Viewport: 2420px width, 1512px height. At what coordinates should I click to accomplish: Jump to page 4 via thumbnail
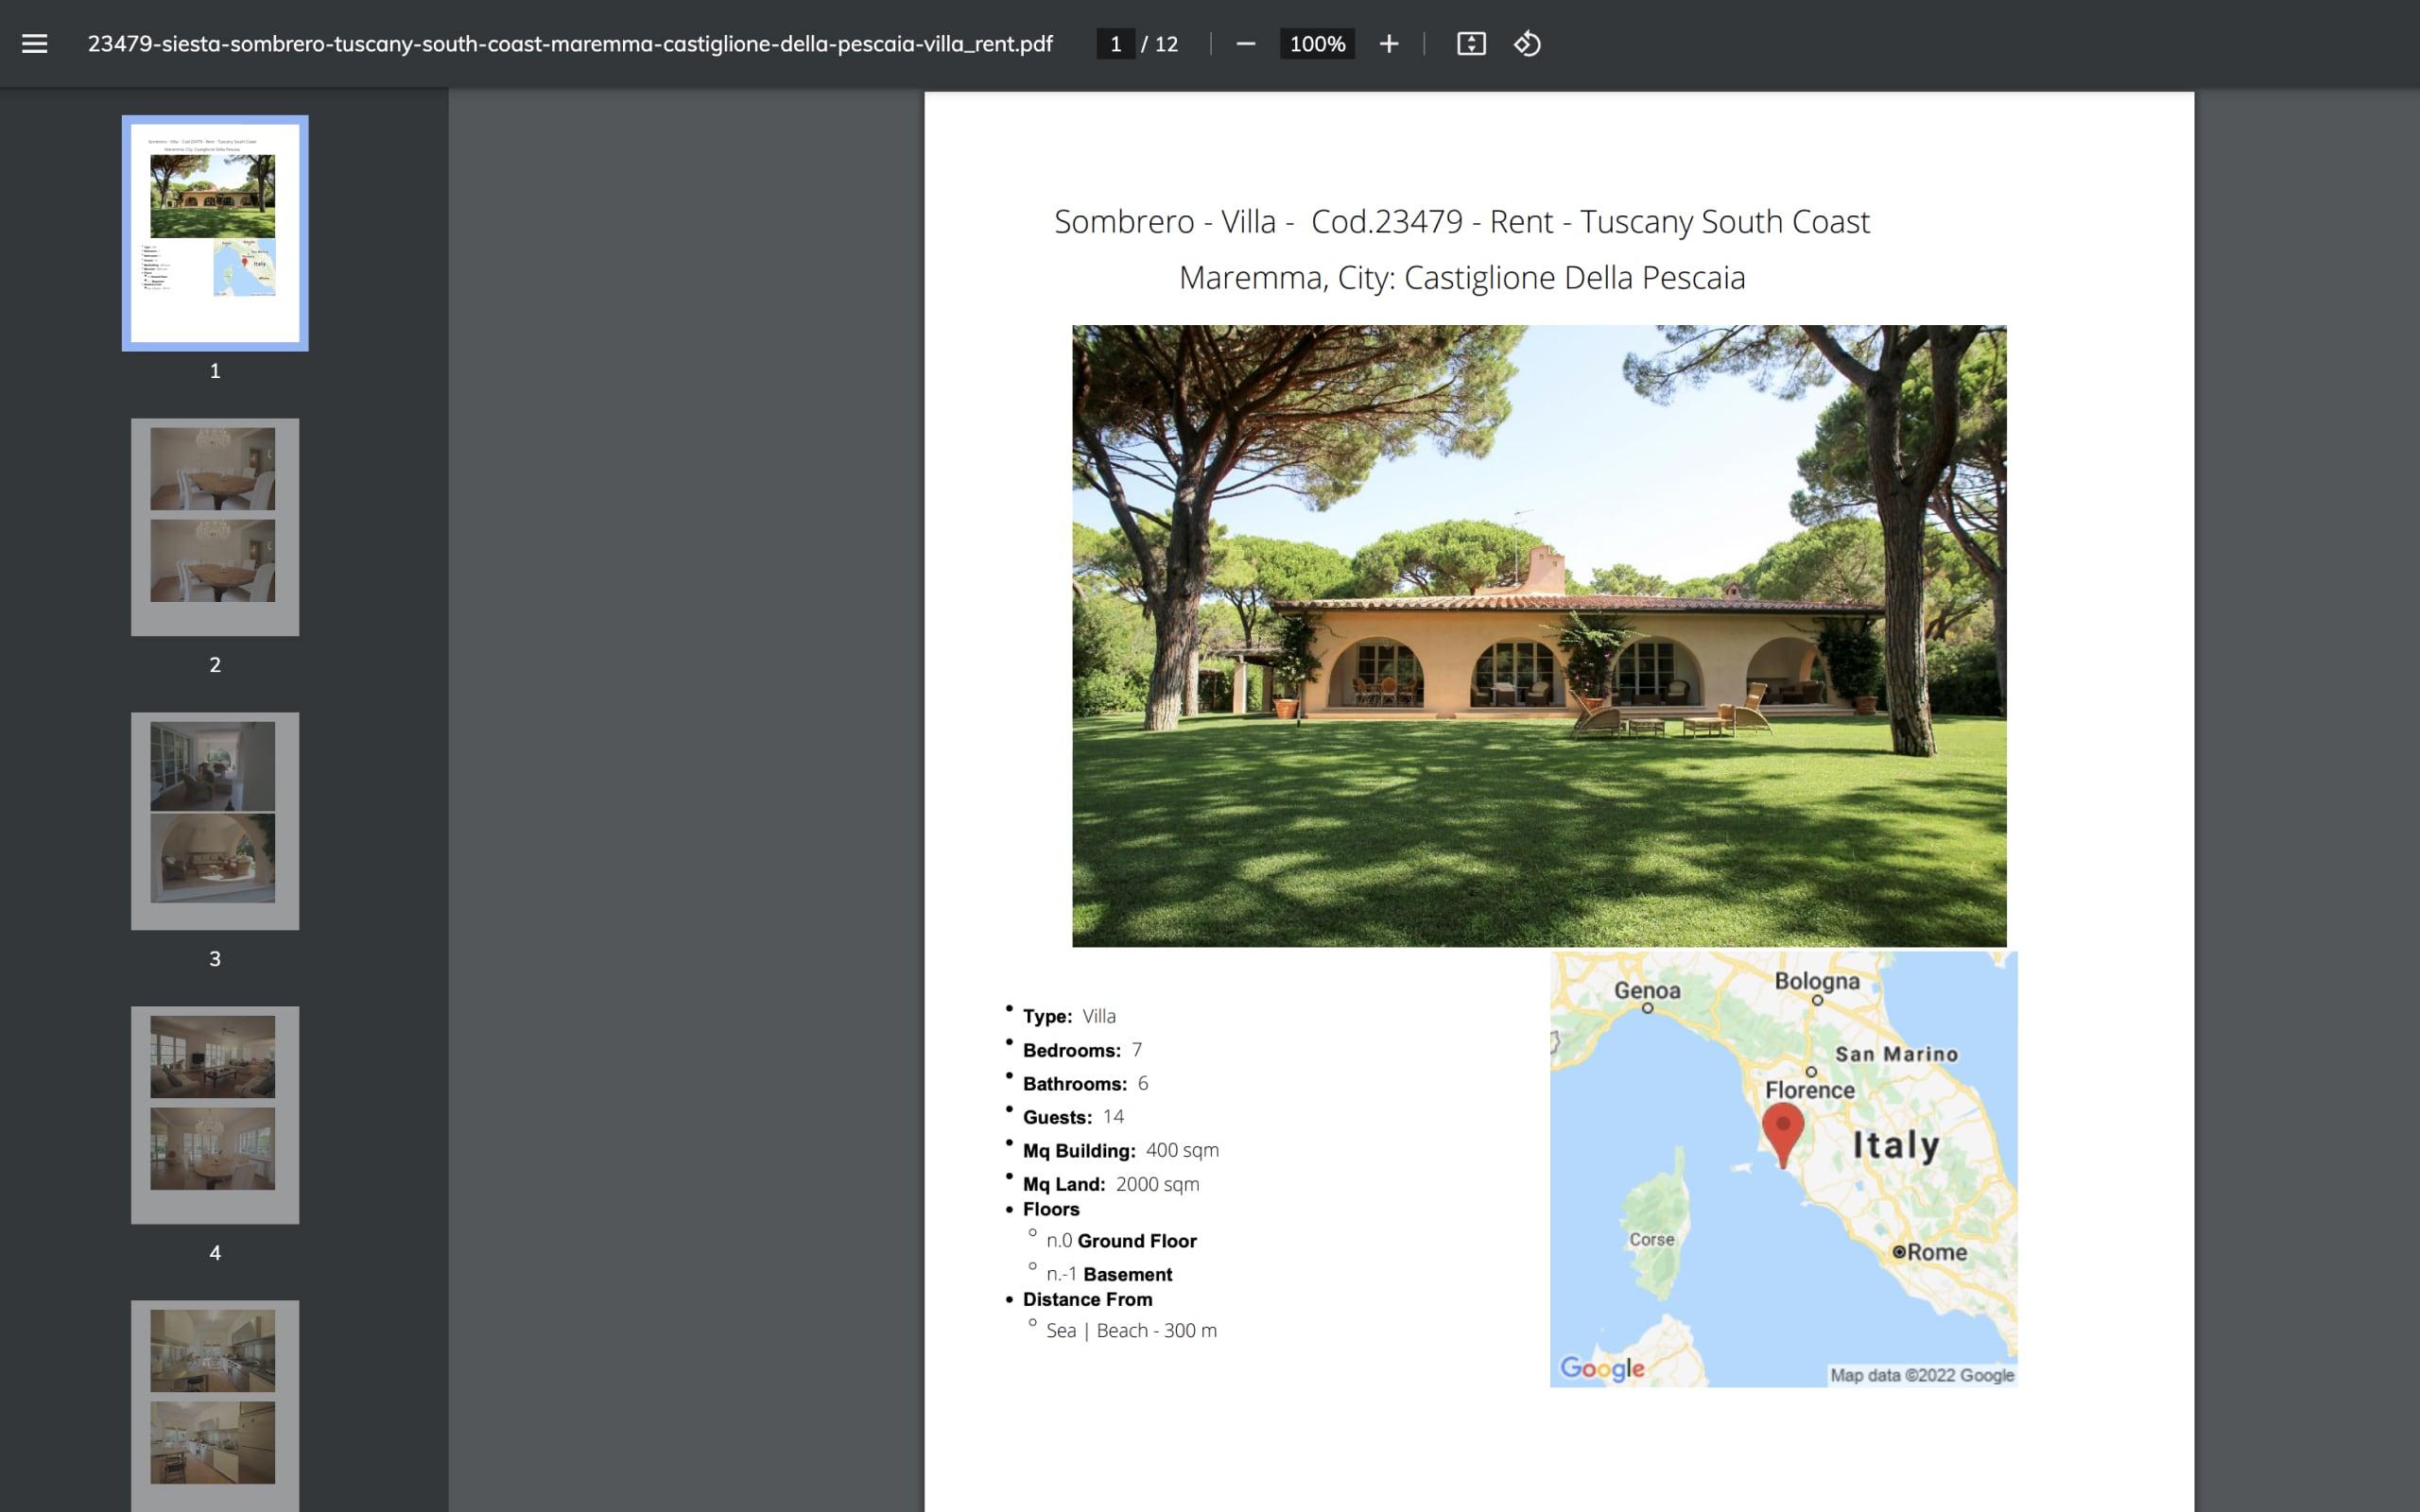click(x=214, y=1113)
